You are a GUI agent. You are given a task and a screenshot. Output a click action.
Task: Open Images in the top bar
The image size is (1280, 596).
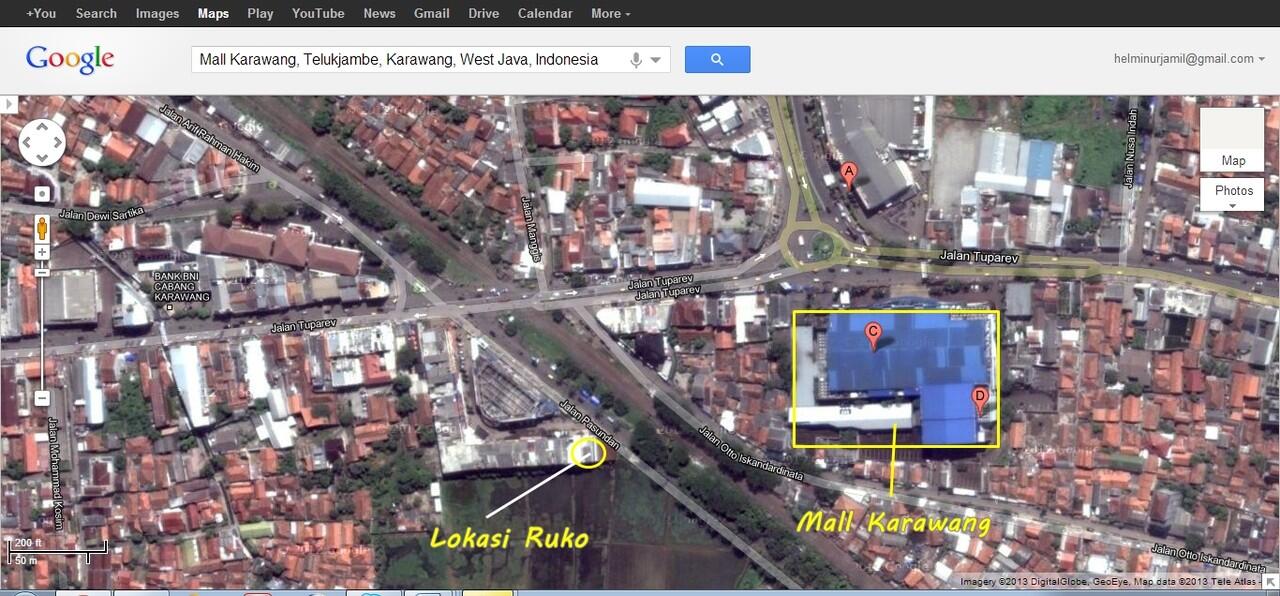(x=157, y=13)
